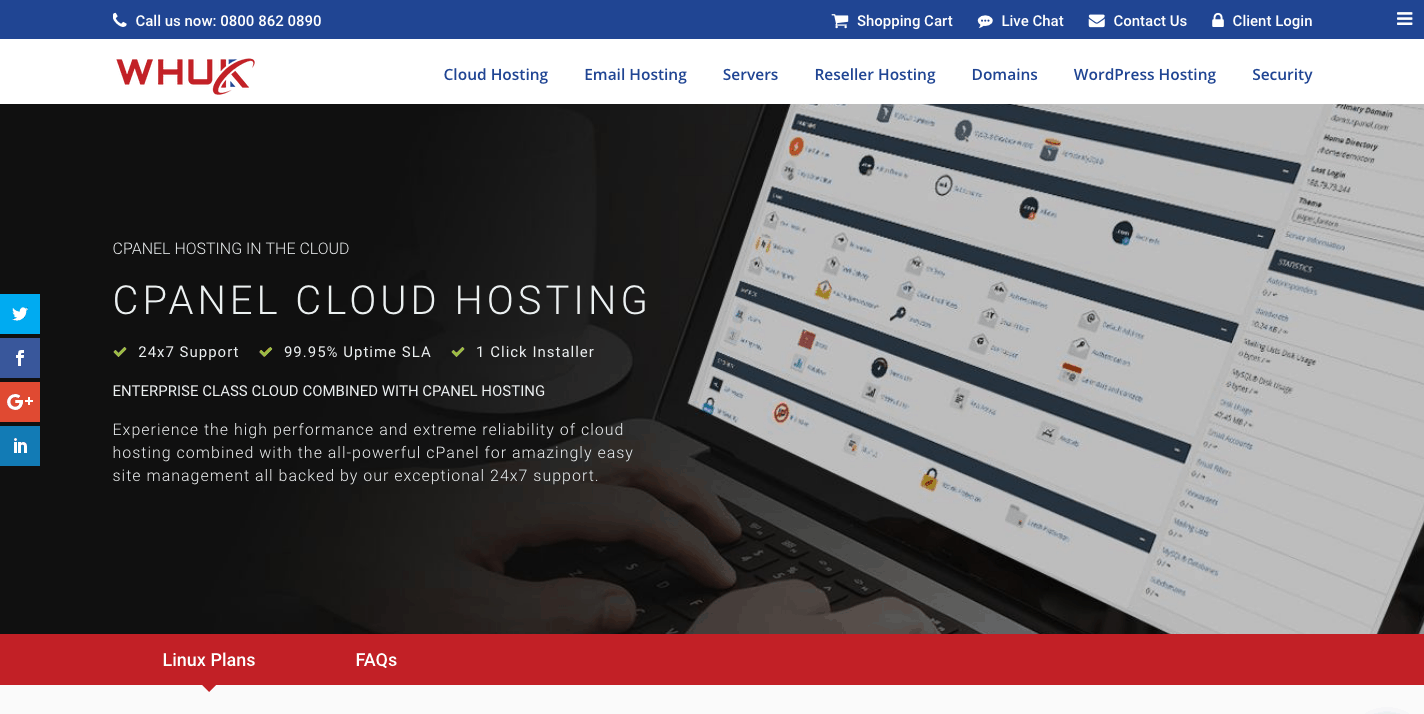Open the WordPress Hosting menu
The image size is (1424, 714).
click(1145, 74)
